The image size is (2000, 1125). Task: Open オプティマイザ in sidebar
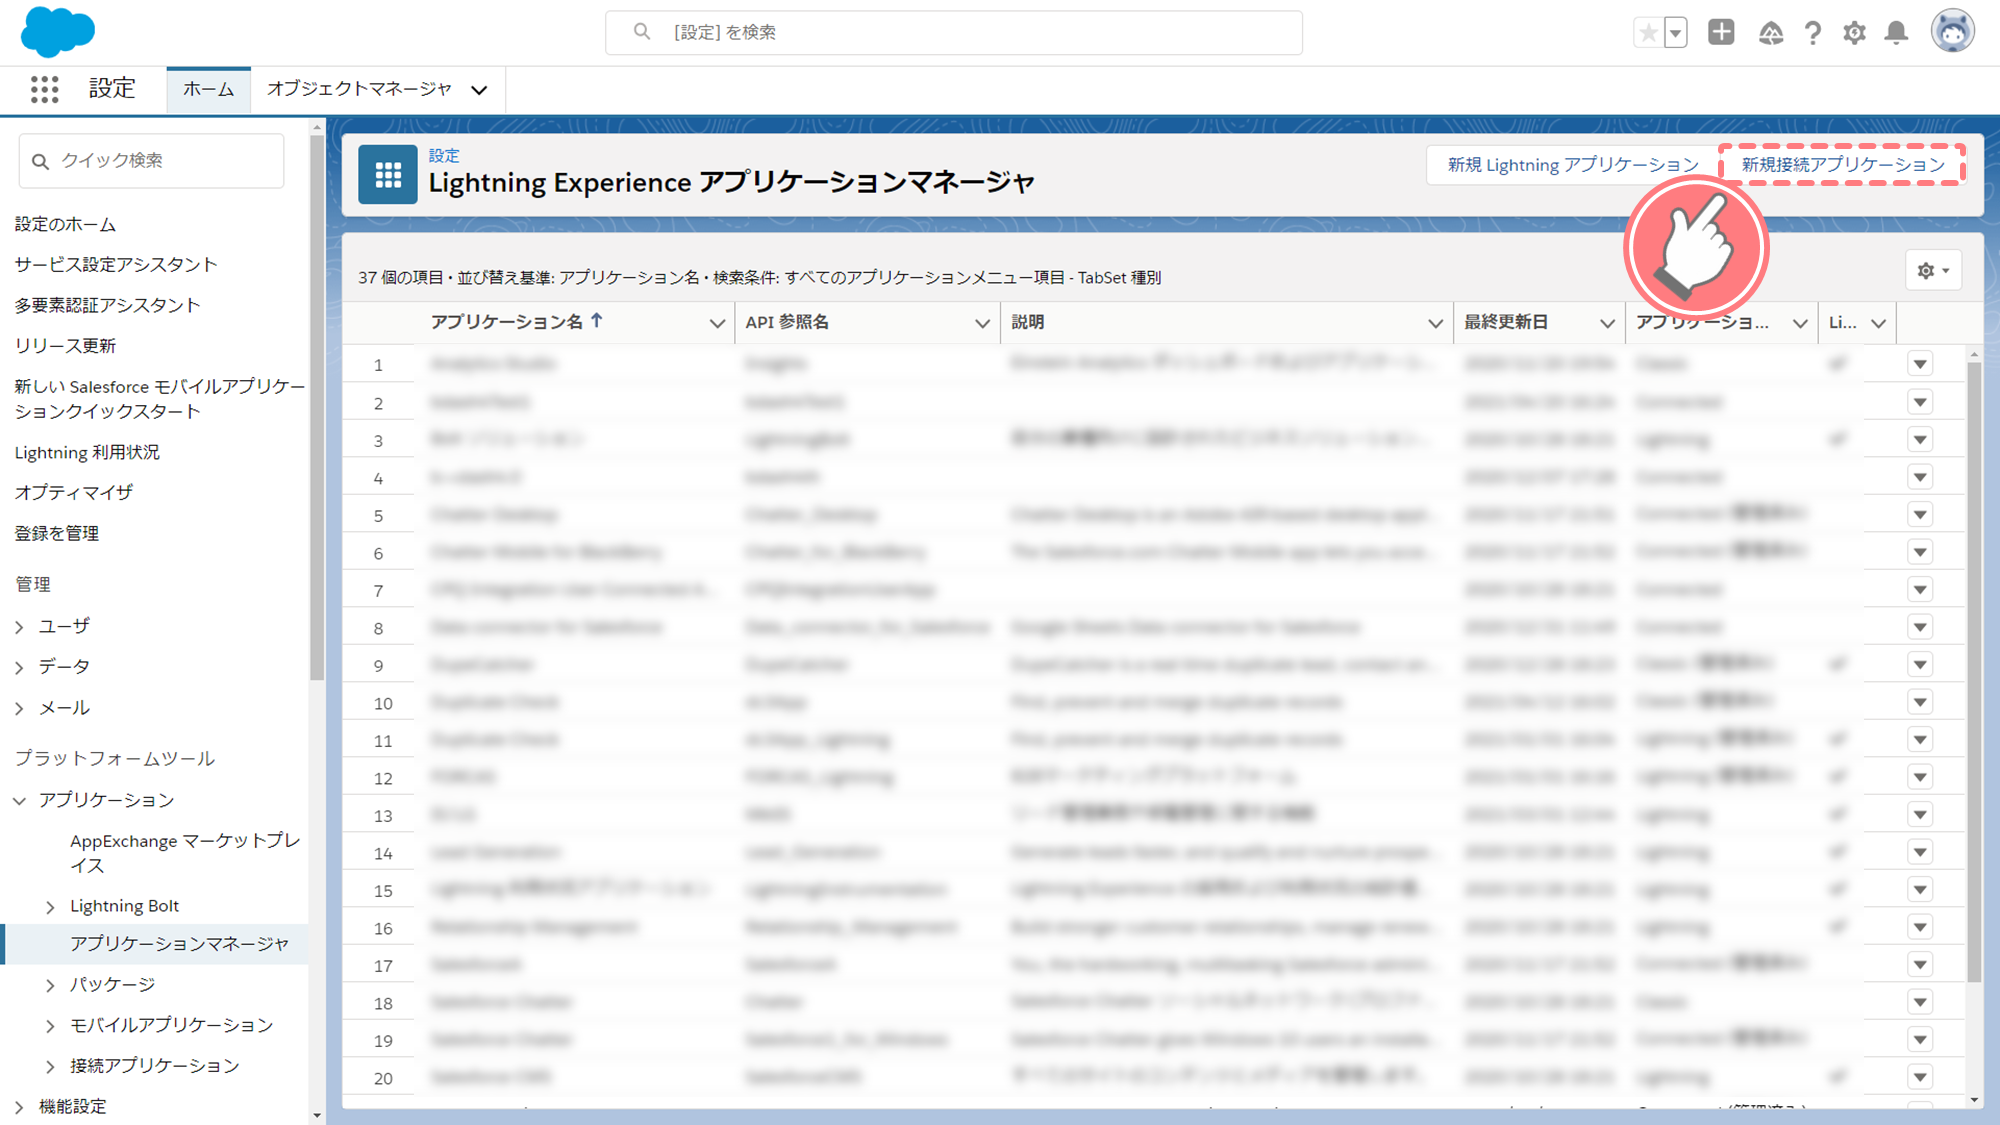[73, 492]
